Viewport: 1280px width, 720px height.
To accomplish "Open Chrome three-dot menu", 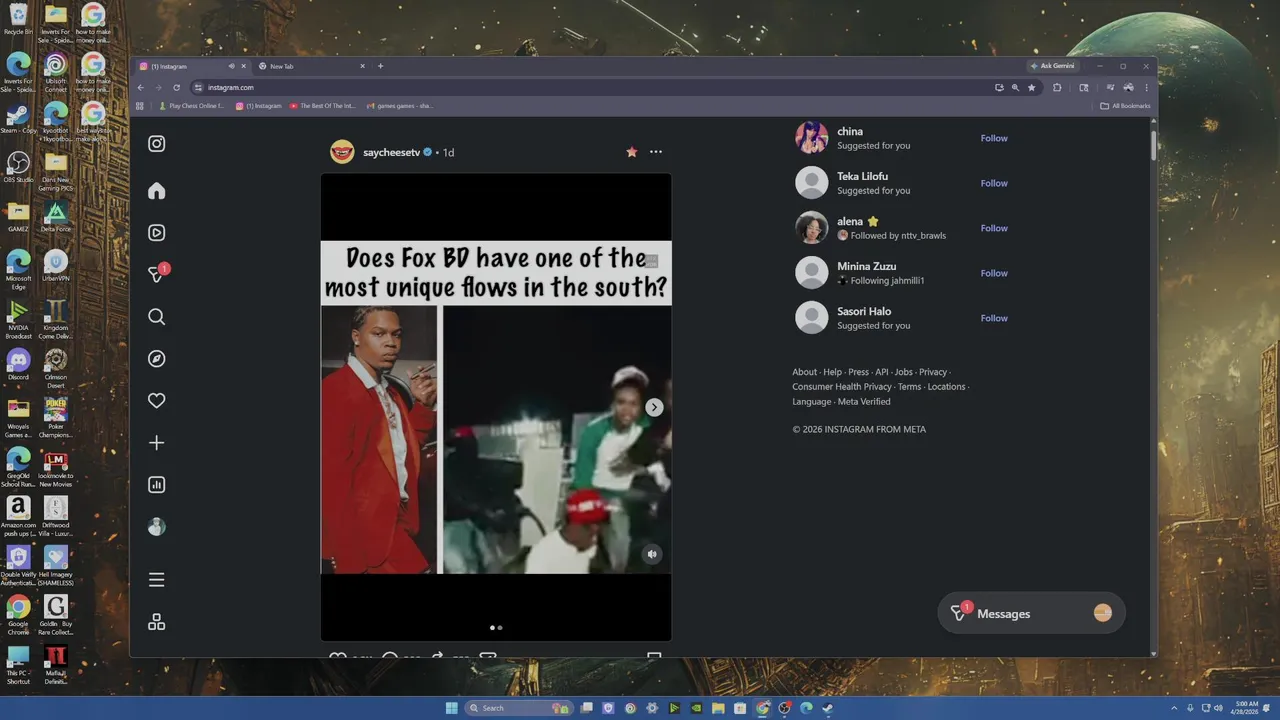I will [x=1146, y=87].
